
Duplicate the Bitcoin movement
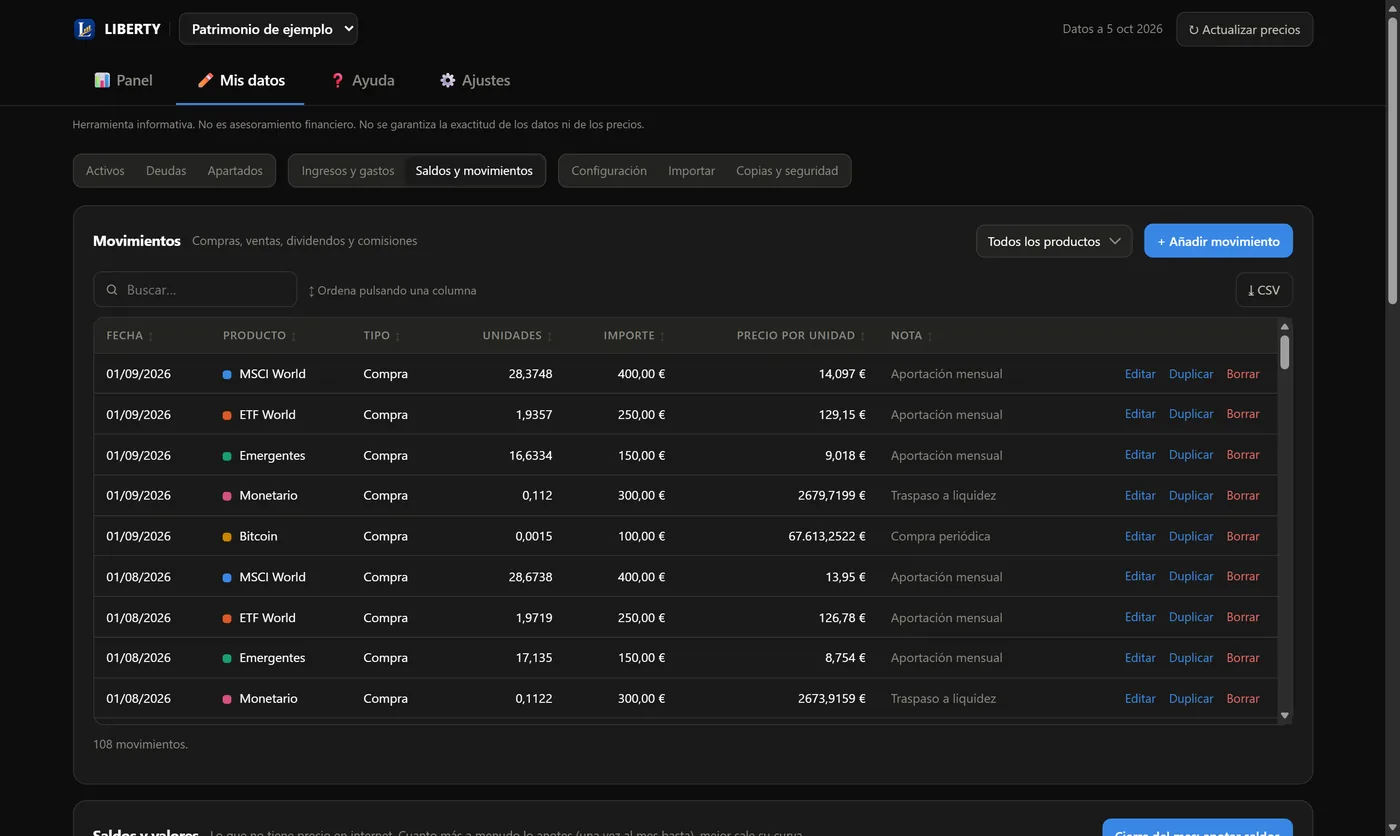[1191, 536]
